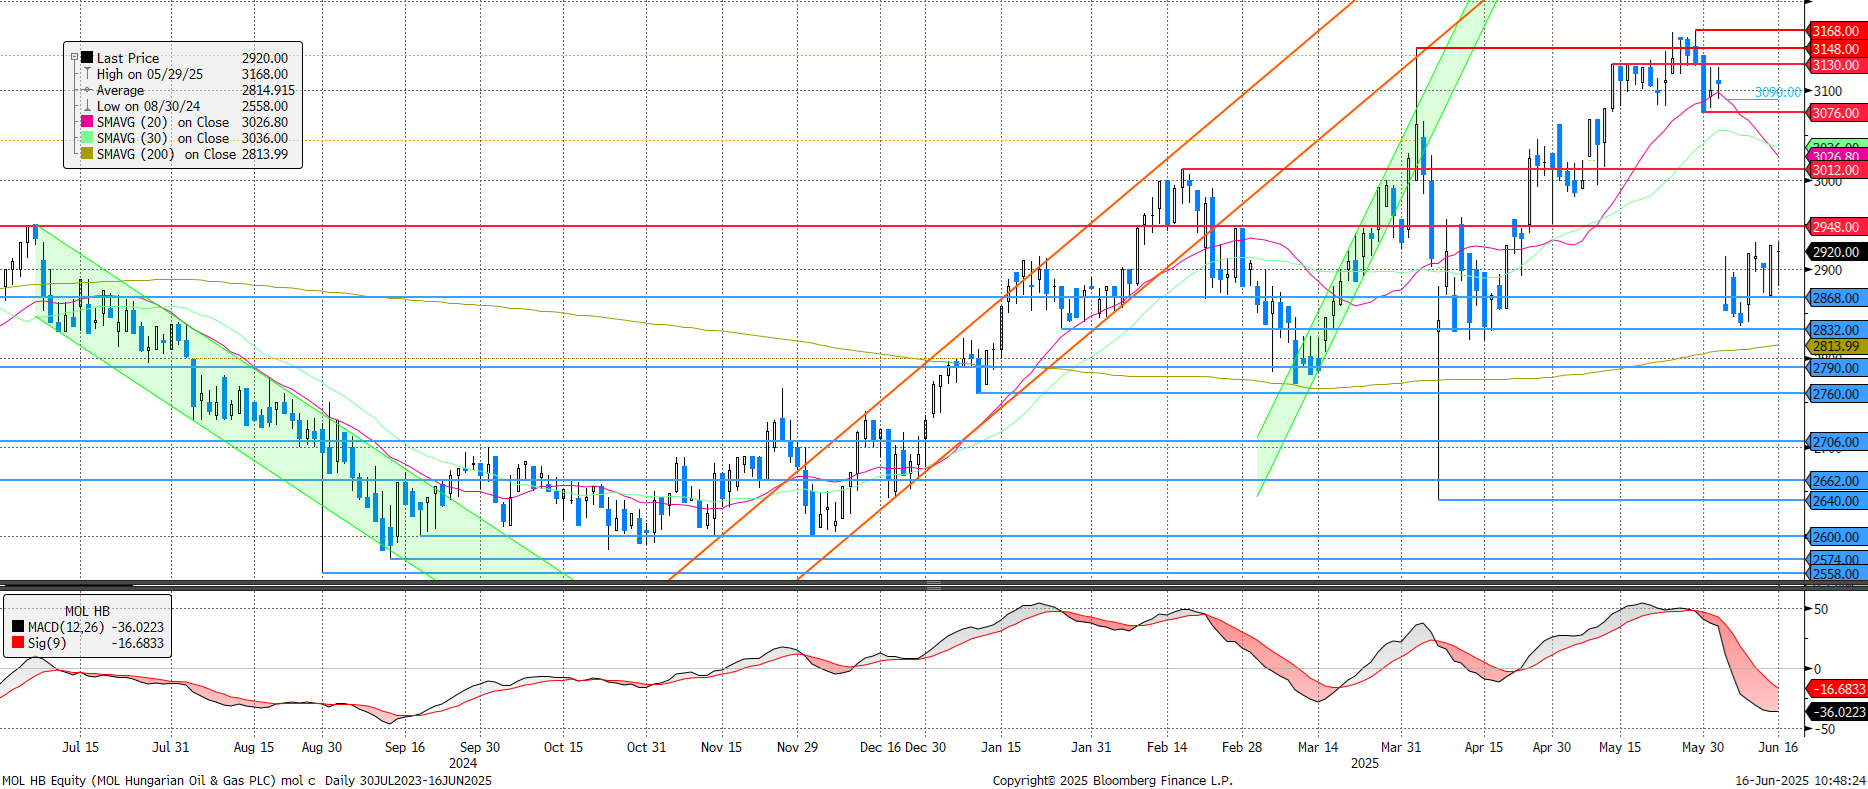
Task: Click the red 3076.00 price tag
Action: (x=1837, y=113)
